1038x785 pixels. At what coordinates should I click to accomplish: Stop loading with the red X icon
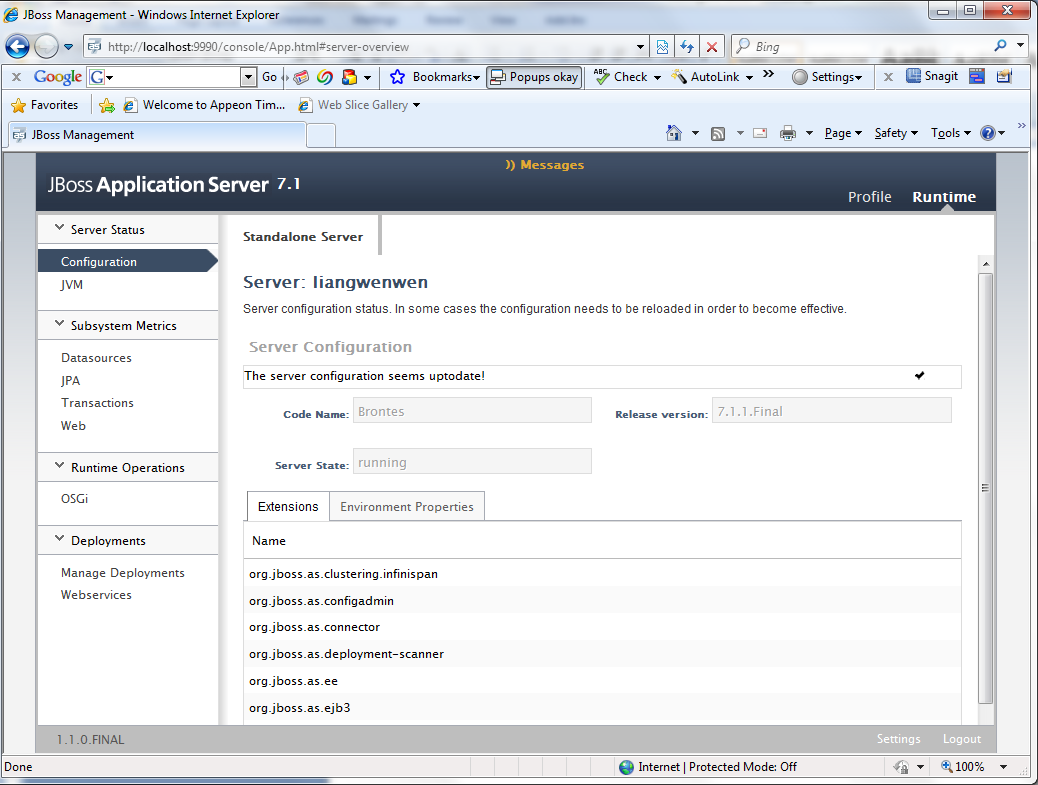(x=712, y=46)
